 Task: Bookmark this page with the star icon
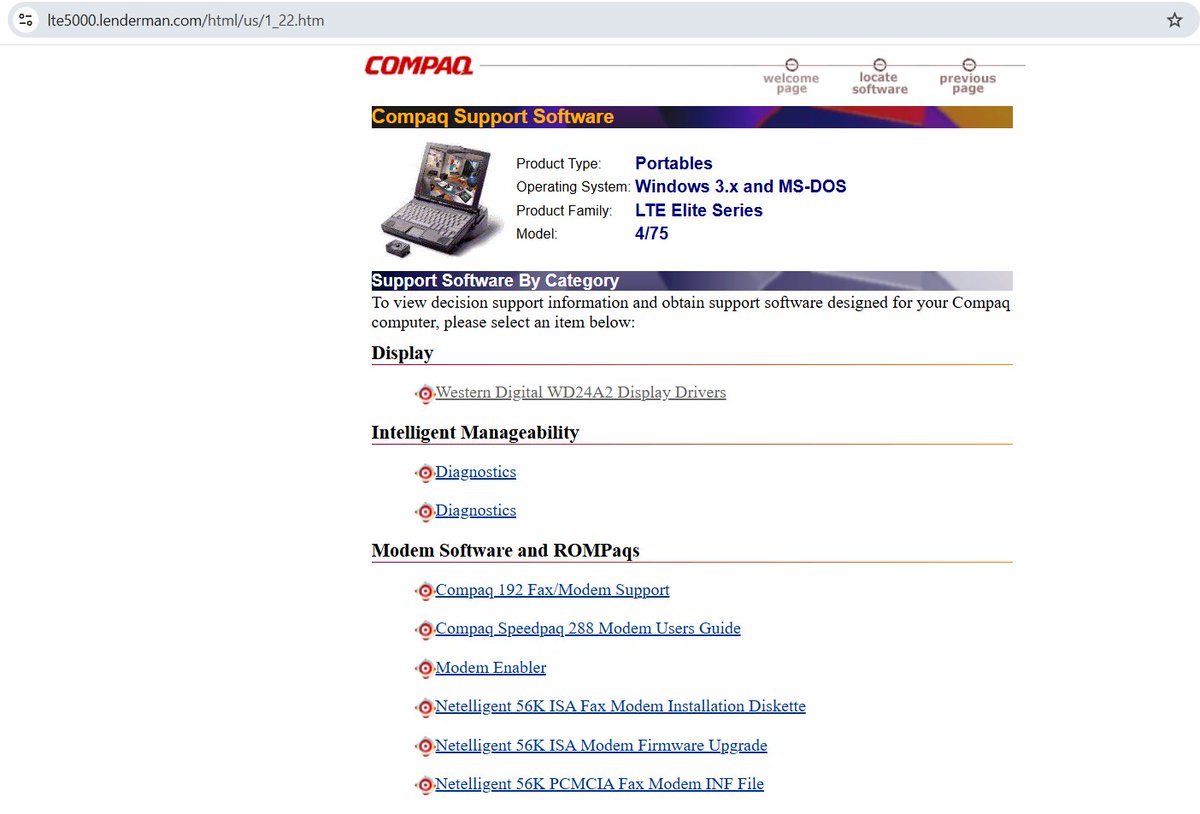tap(1175, 20)
